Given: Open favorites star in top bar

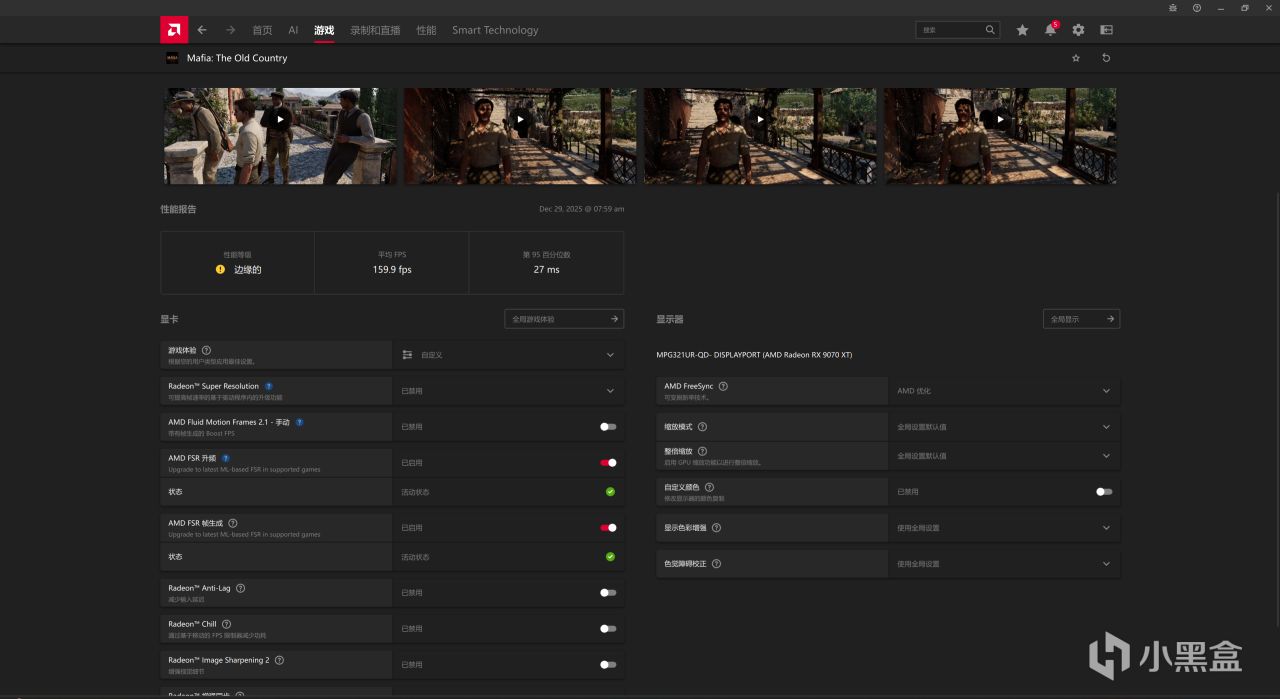Looking at the screenshot, I should [x=1022, y=30].
